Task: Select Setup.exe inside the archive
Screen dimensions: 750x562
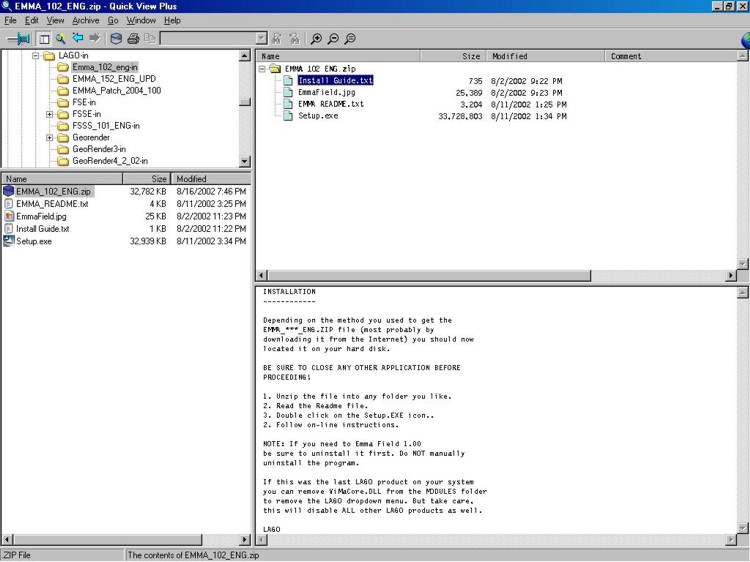Action: (318, 116)
